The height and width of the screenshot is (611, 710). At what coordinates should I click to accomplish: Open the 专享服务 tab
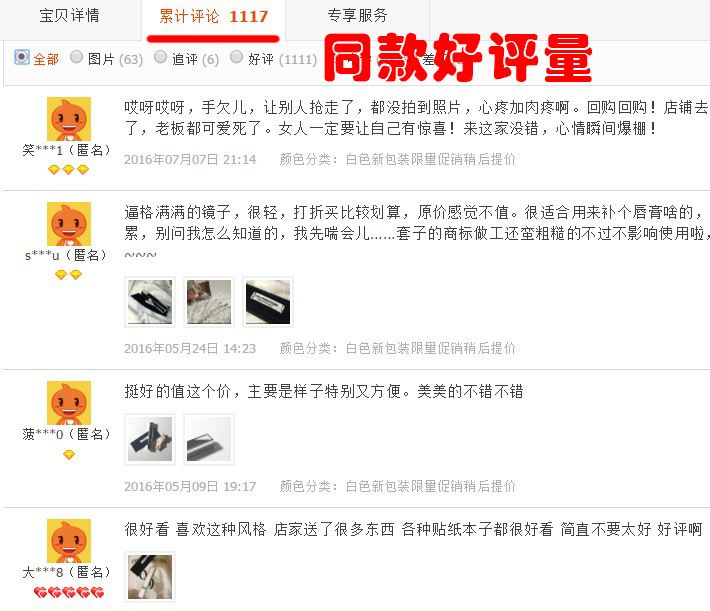click(357, 16)
